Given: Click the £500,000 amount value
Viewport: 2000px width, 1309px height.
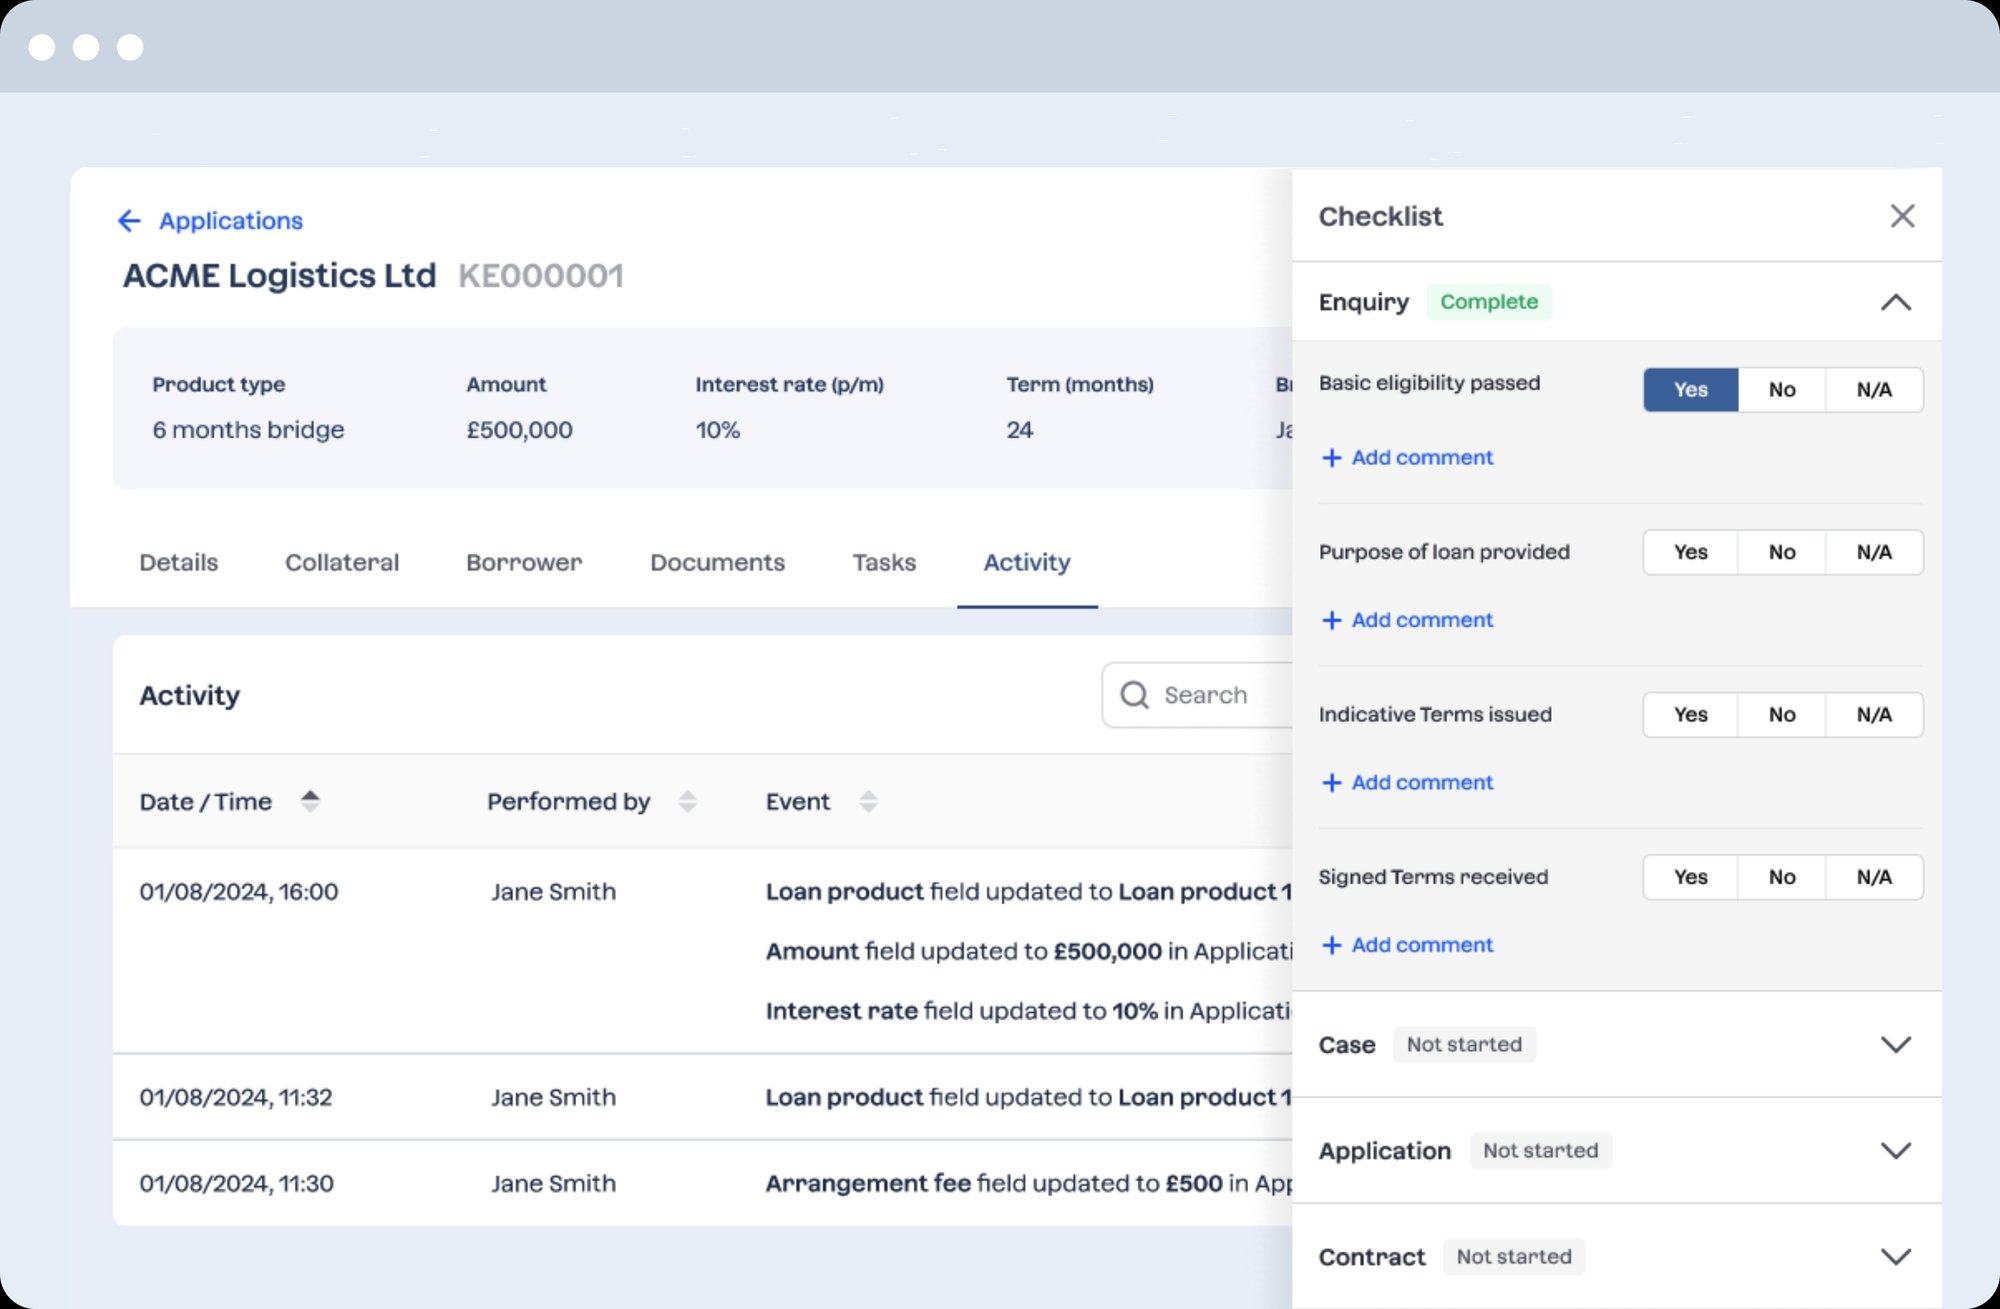Looking at the screenshot, I should [x=519, y=430].
